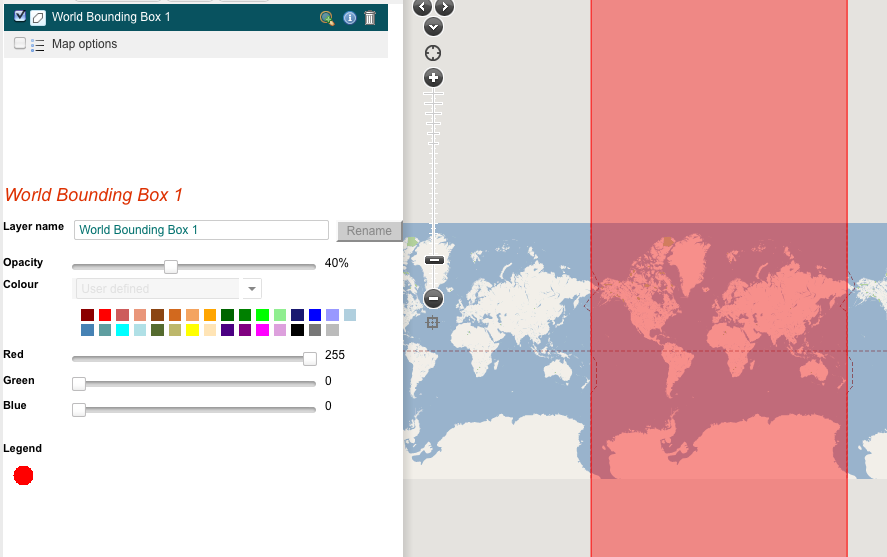Choose the bright yellow colour swatch

click(x=192, y=330)
